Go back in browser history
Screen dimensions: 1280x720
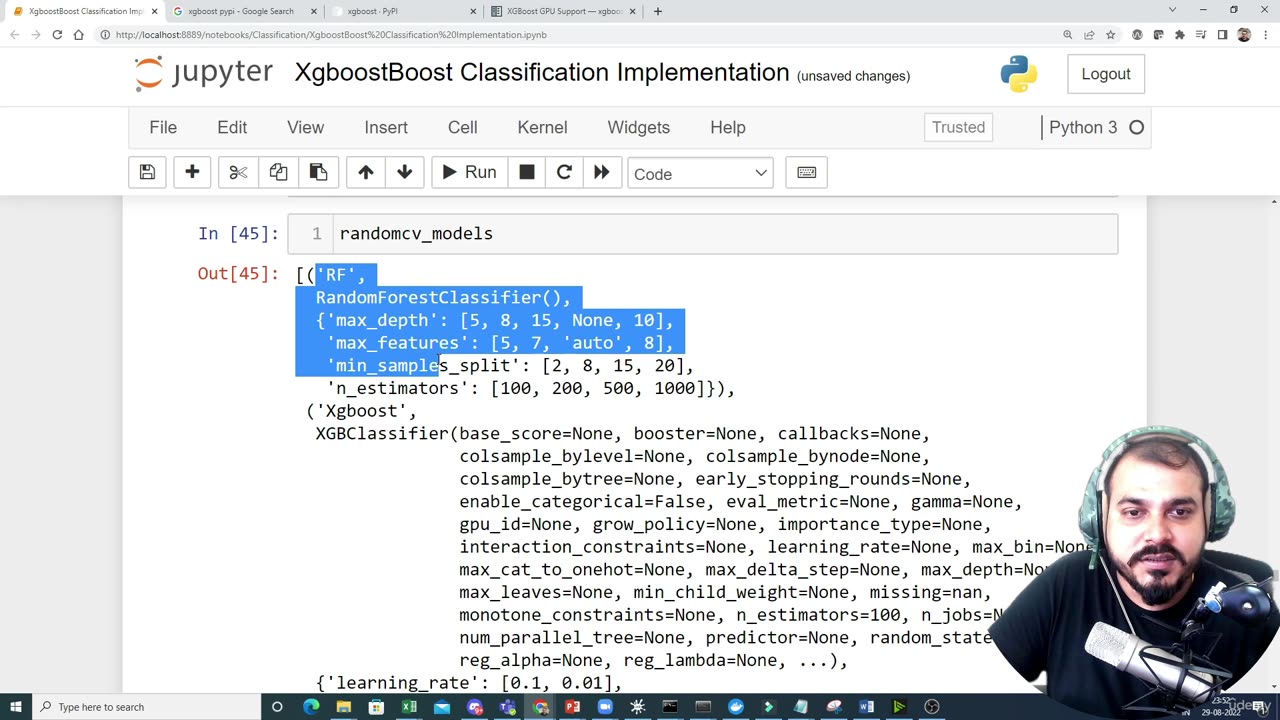tap(14, 35)
